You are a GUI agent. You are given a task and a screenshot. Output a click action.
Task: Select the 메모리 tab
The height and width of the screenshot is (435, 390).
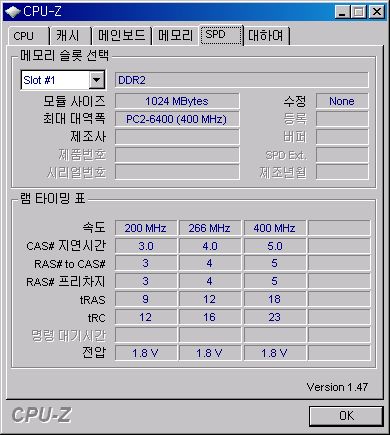pyautogui.click(x=175, y=36)
